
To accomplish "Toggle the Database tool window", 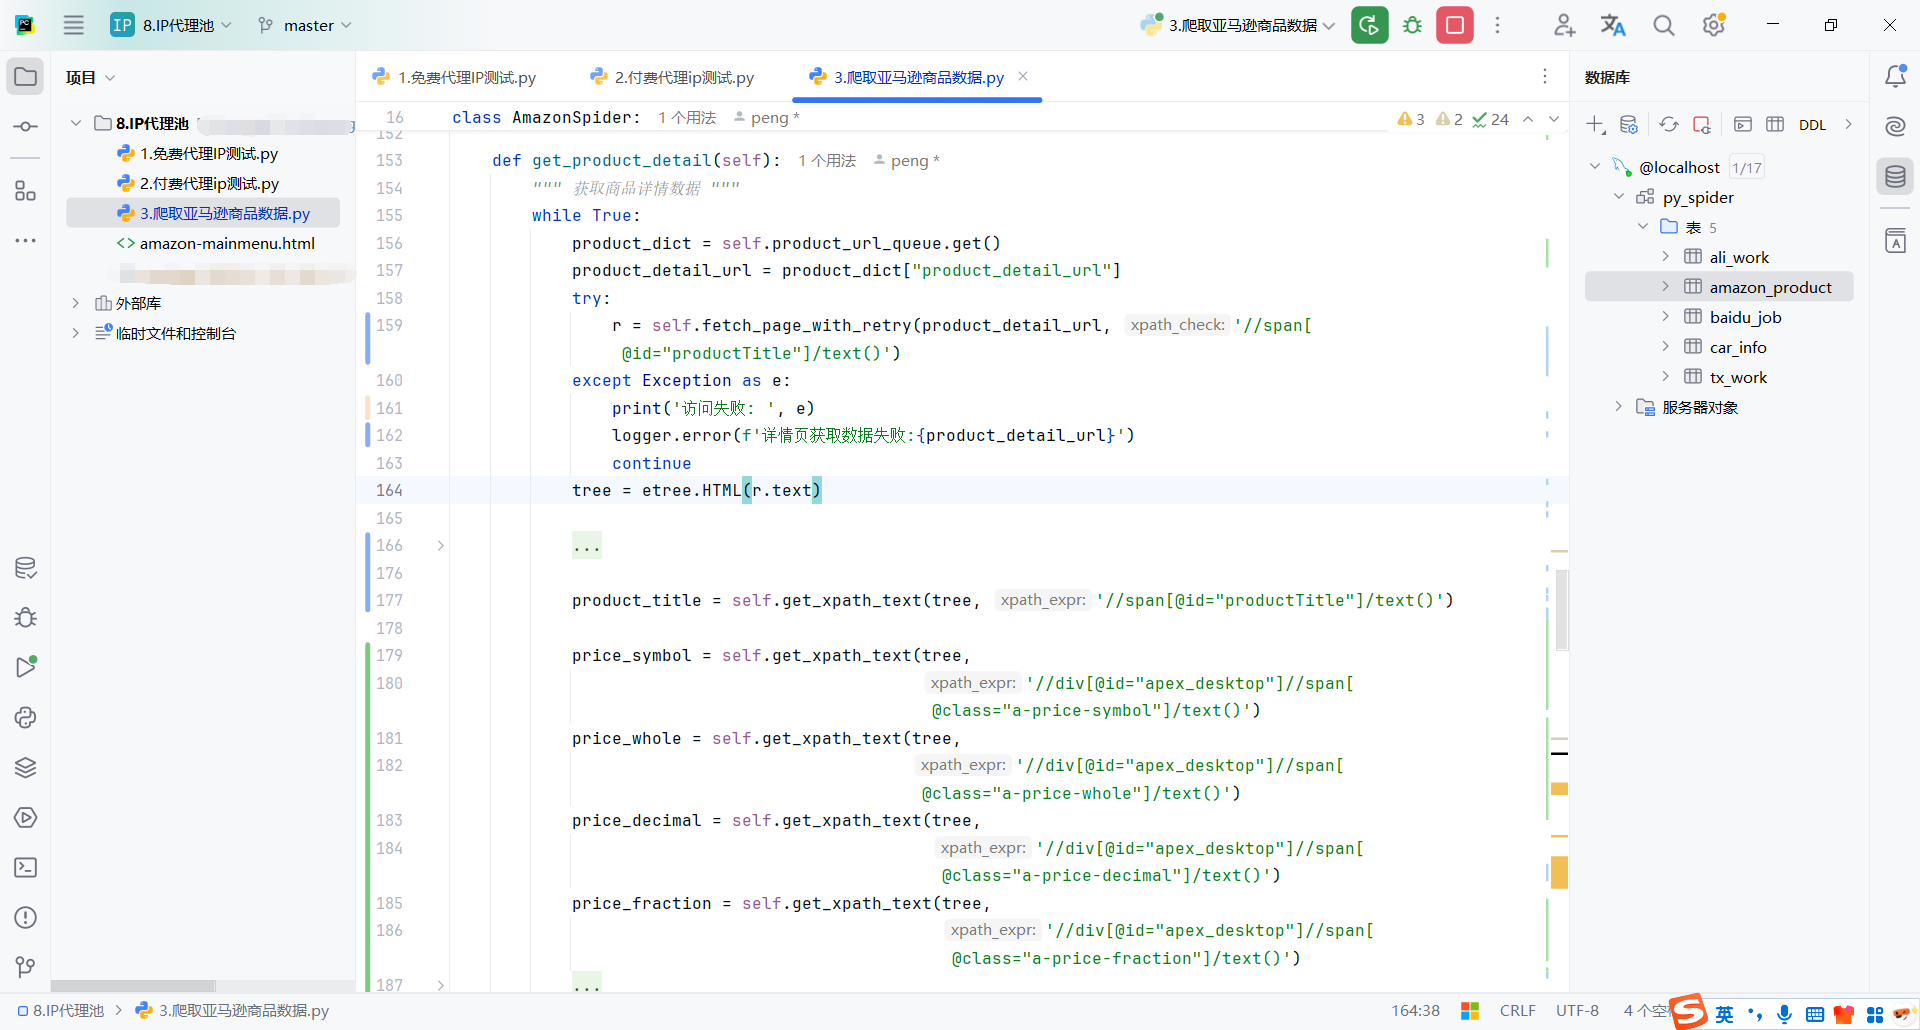I will tap(1895, 177).
